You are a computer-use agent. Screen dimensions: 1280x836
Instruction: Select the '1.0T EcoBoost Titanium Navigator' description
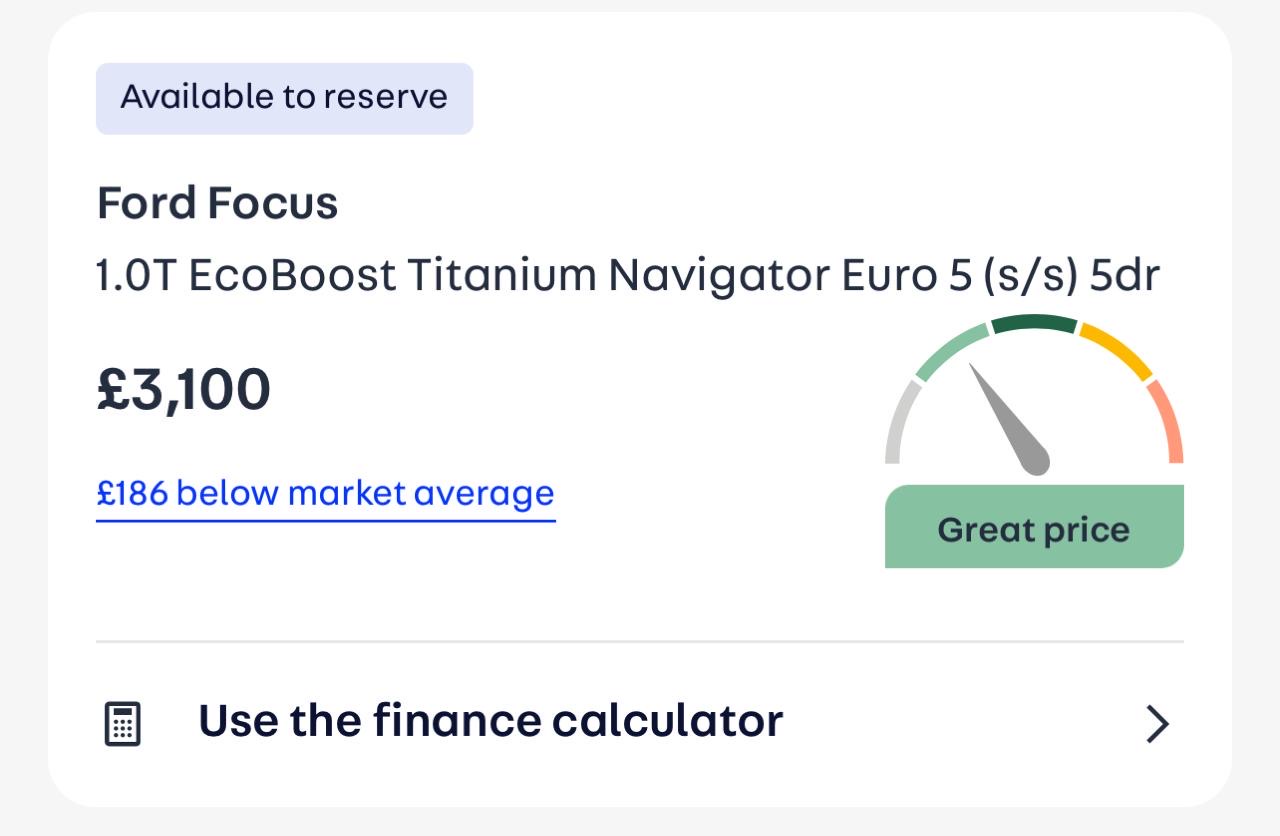pyautogui.click(x=465, y=275)
